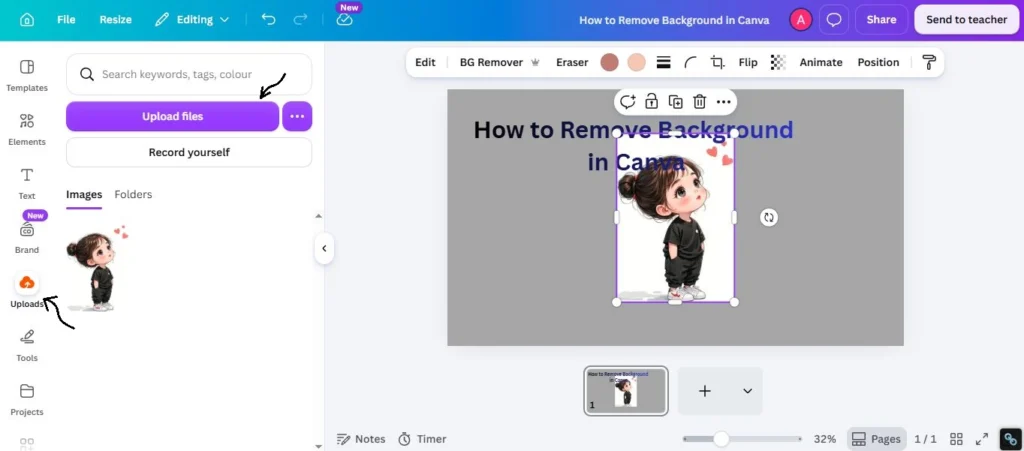Pick the light peach color swatch

pyautogui.click(x=637, y=63)
